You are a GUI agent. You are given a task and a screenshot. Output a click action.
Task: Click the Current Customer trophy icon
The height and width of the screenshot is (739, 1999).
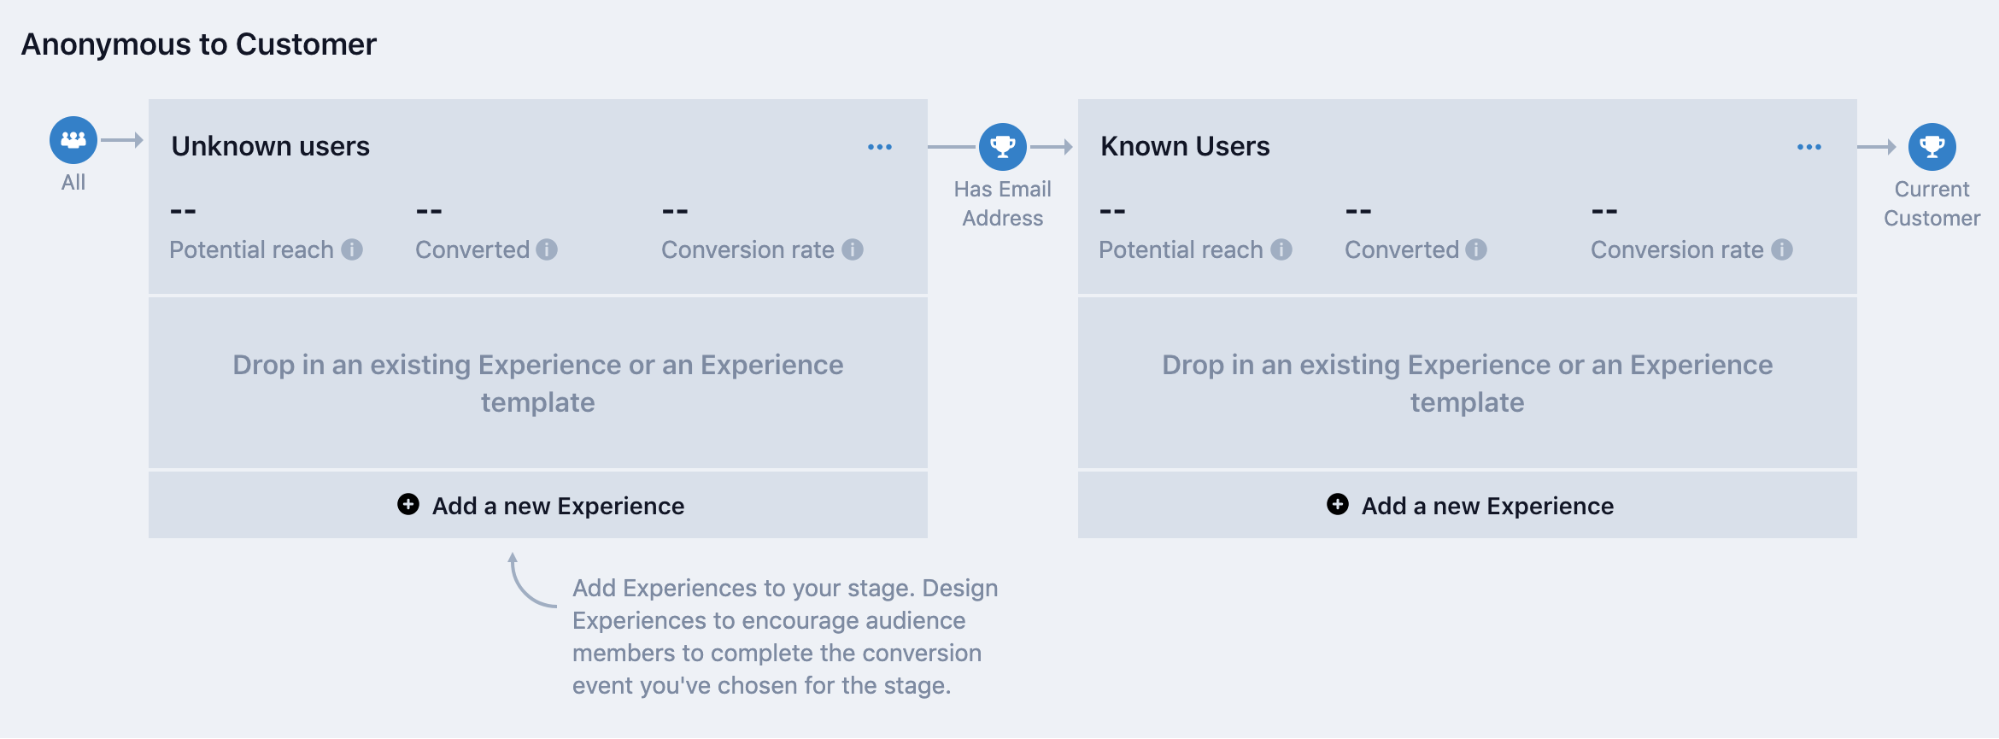[x=1931, y=147]
